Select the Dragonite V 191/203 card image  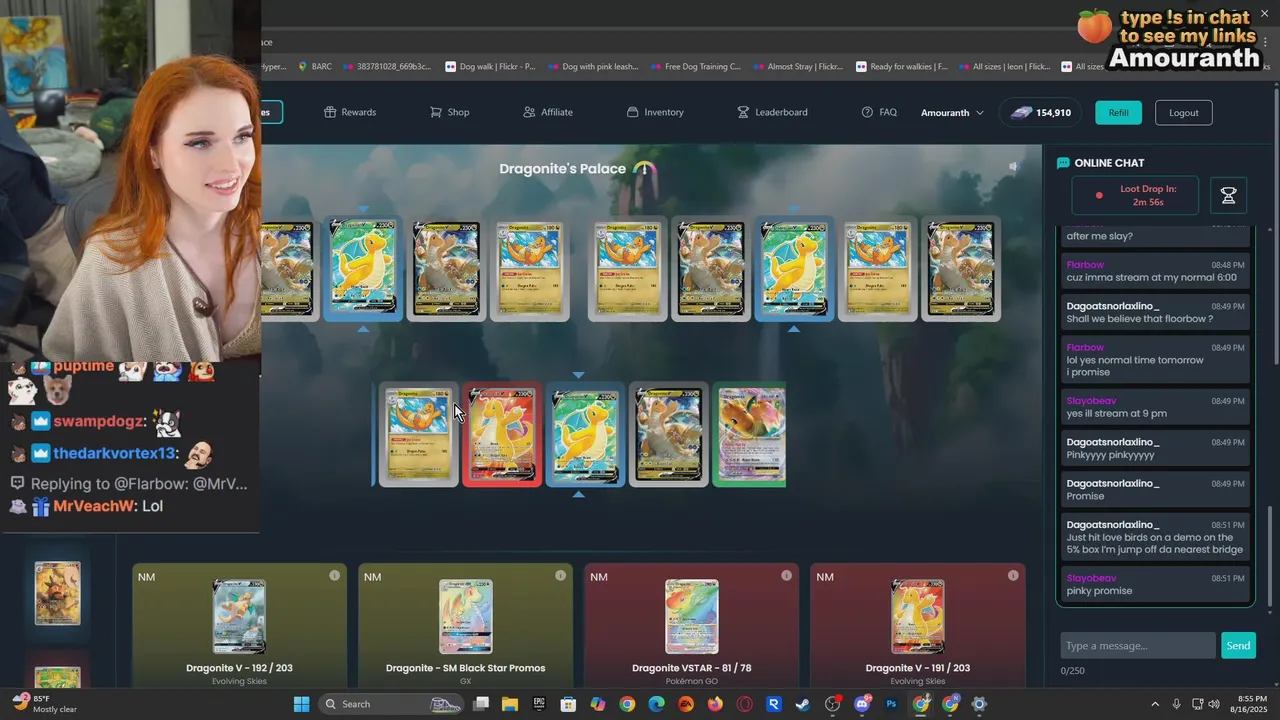[x=918, y=616]
